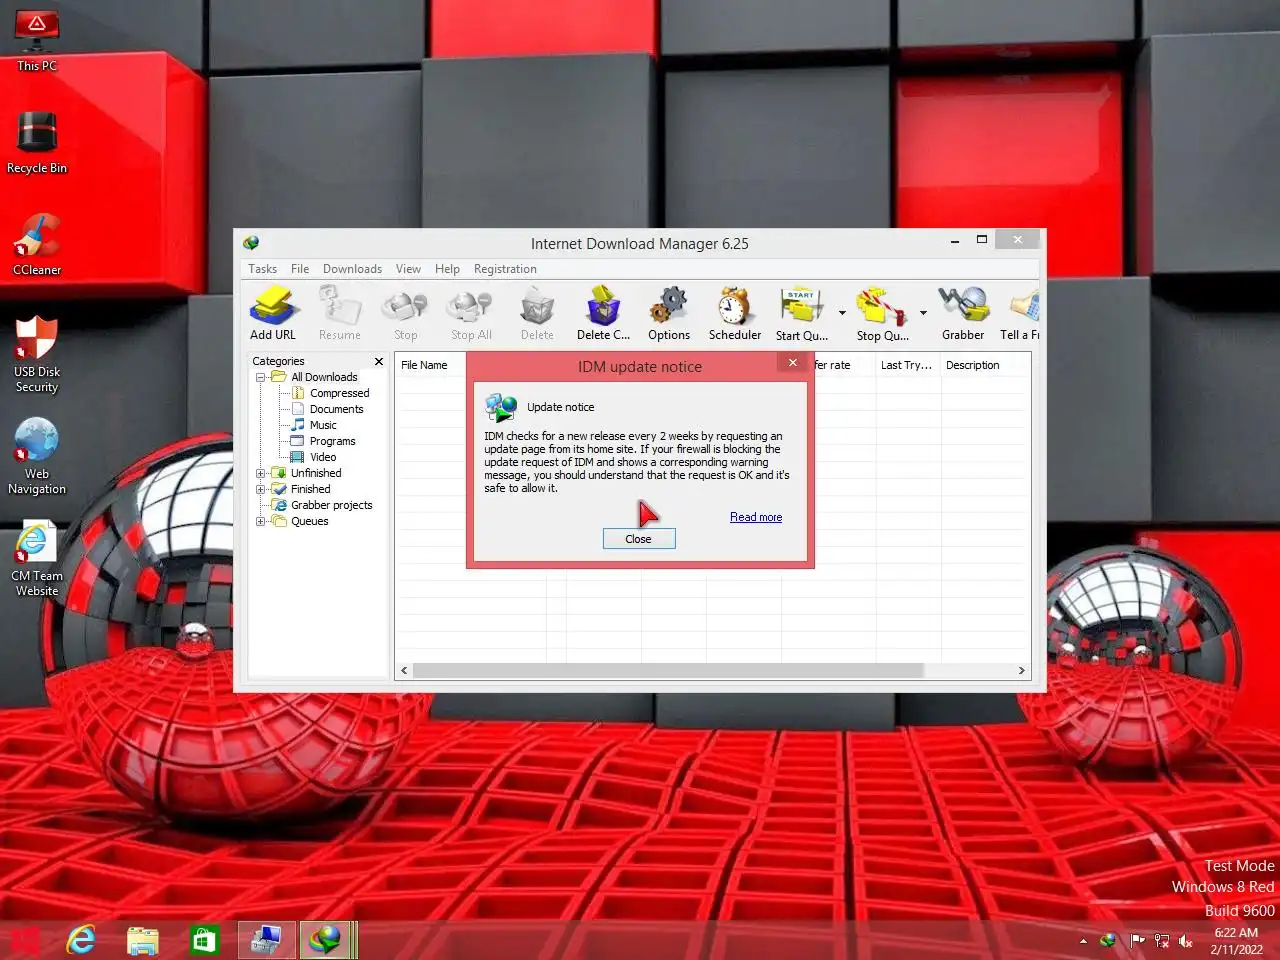This screenshot has width=1280, height=960.
Task: Click the Stop toolbar icon
Action: pyautogui.click(x=406, y=313)
